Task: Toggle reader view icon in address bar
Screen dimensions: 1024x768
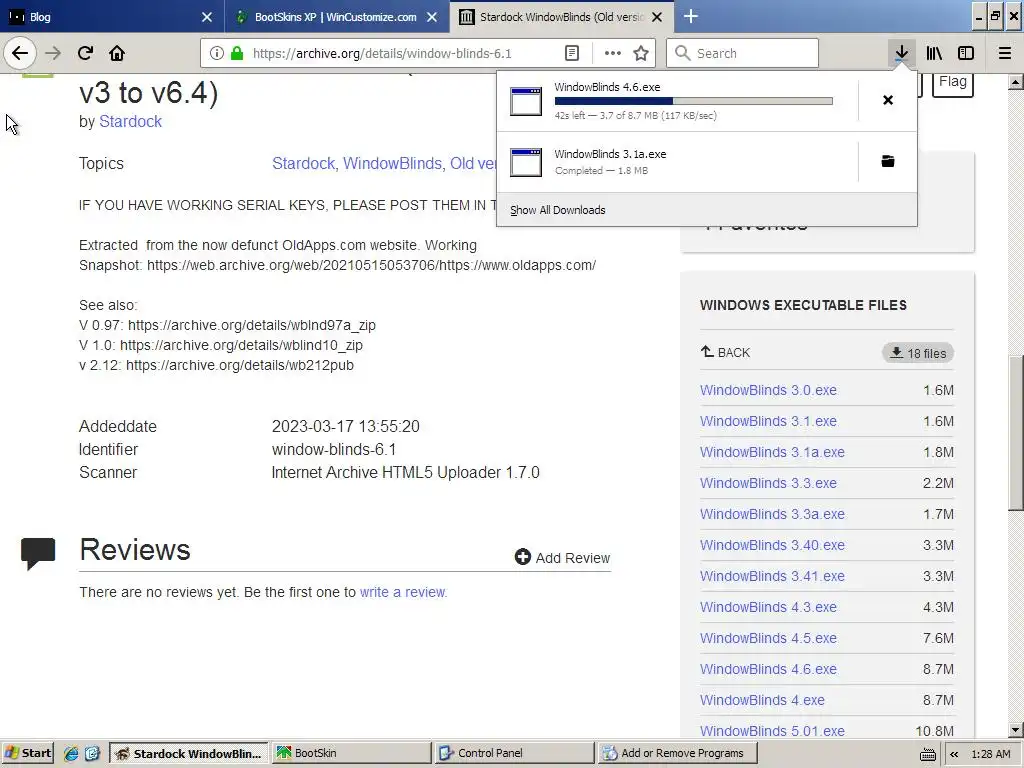Action: 572,54
